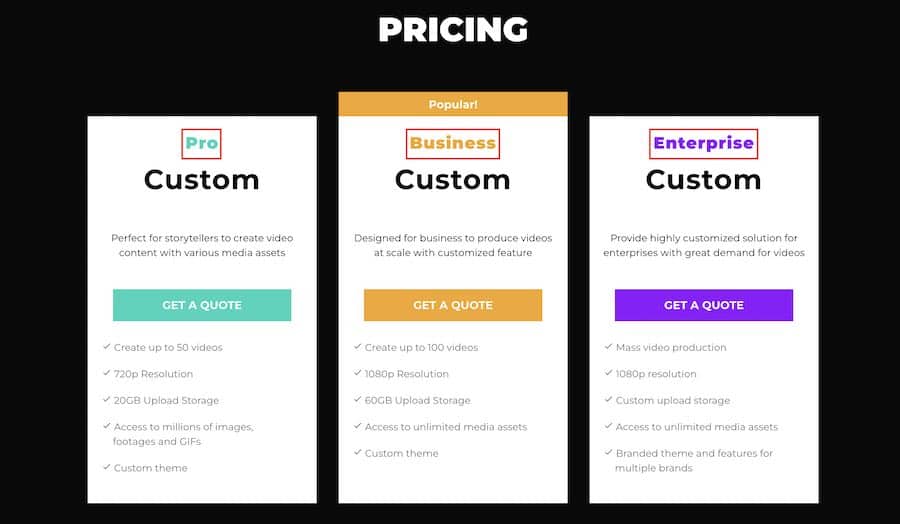
Task: Select the Business plan title
Action: click(453, 143)
